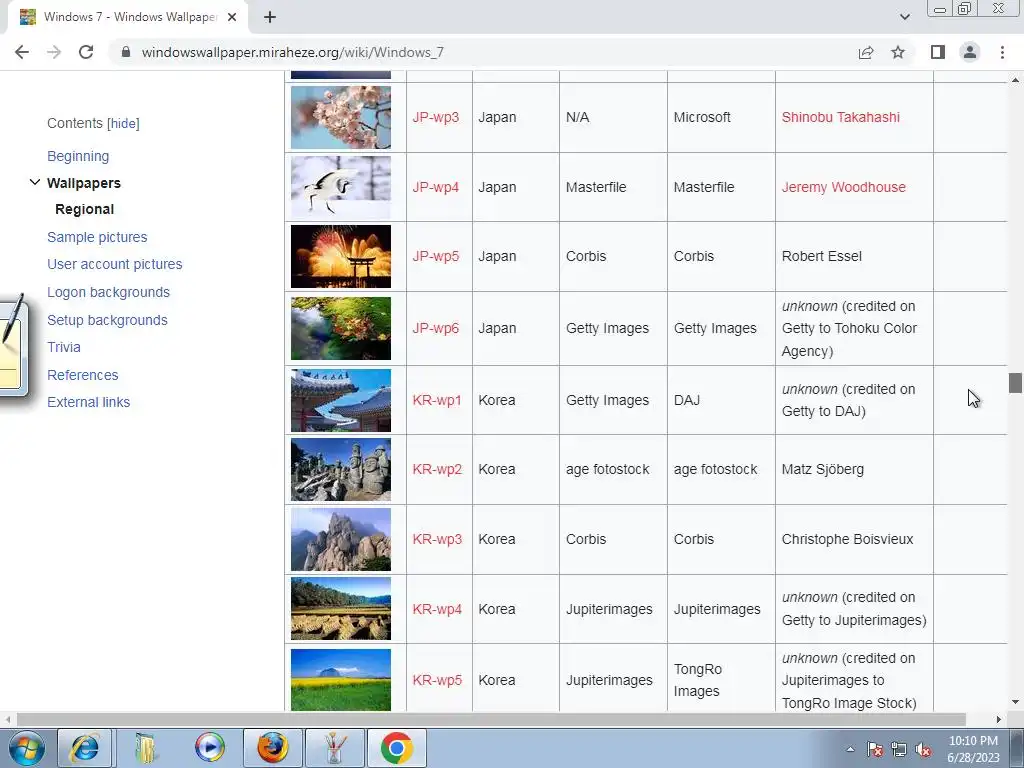Click the browser forward arrow
1024x768 pixels.
pyautogui.click(x=54, y=52)
